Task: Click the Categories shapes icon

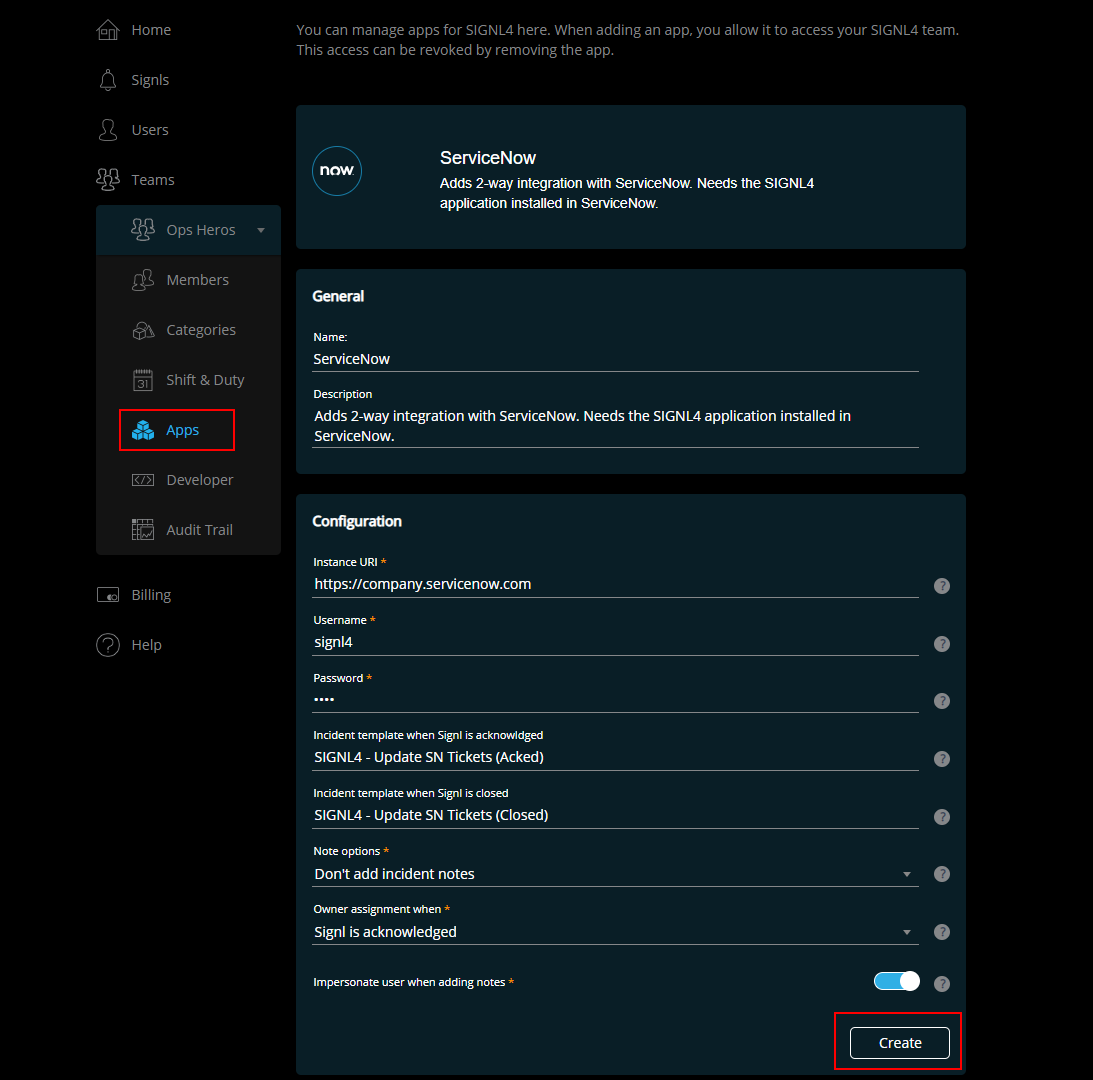Action: coord(143,330)
